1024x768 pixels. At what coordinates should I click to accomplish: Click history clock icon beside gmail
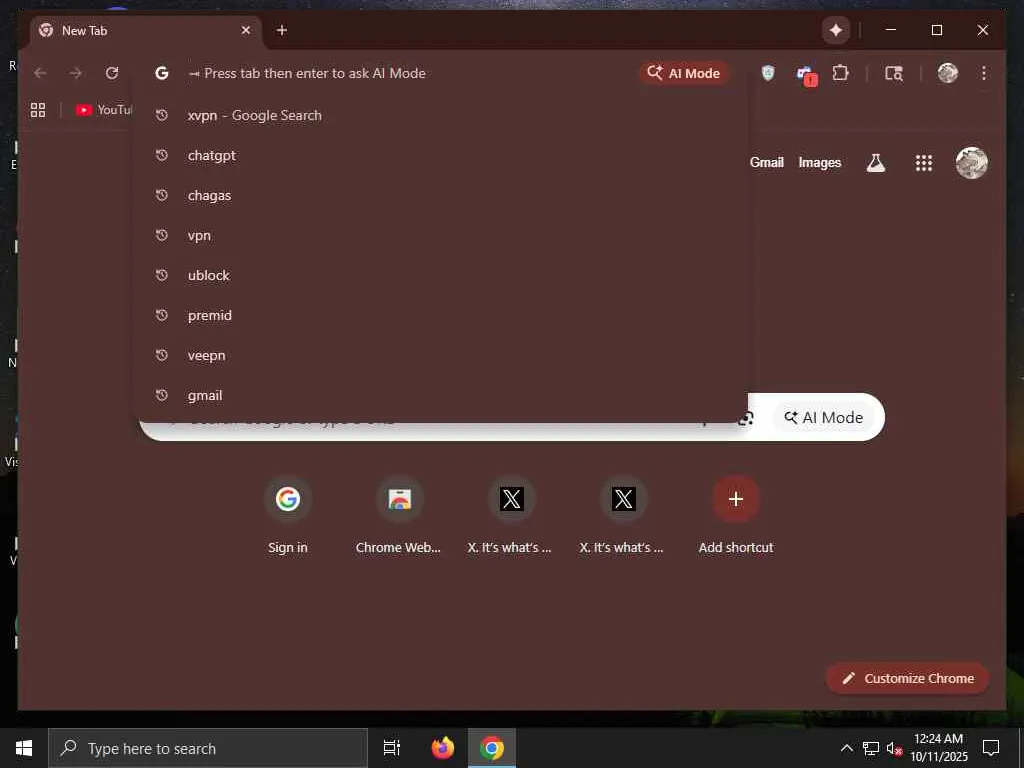coord(162,395)
